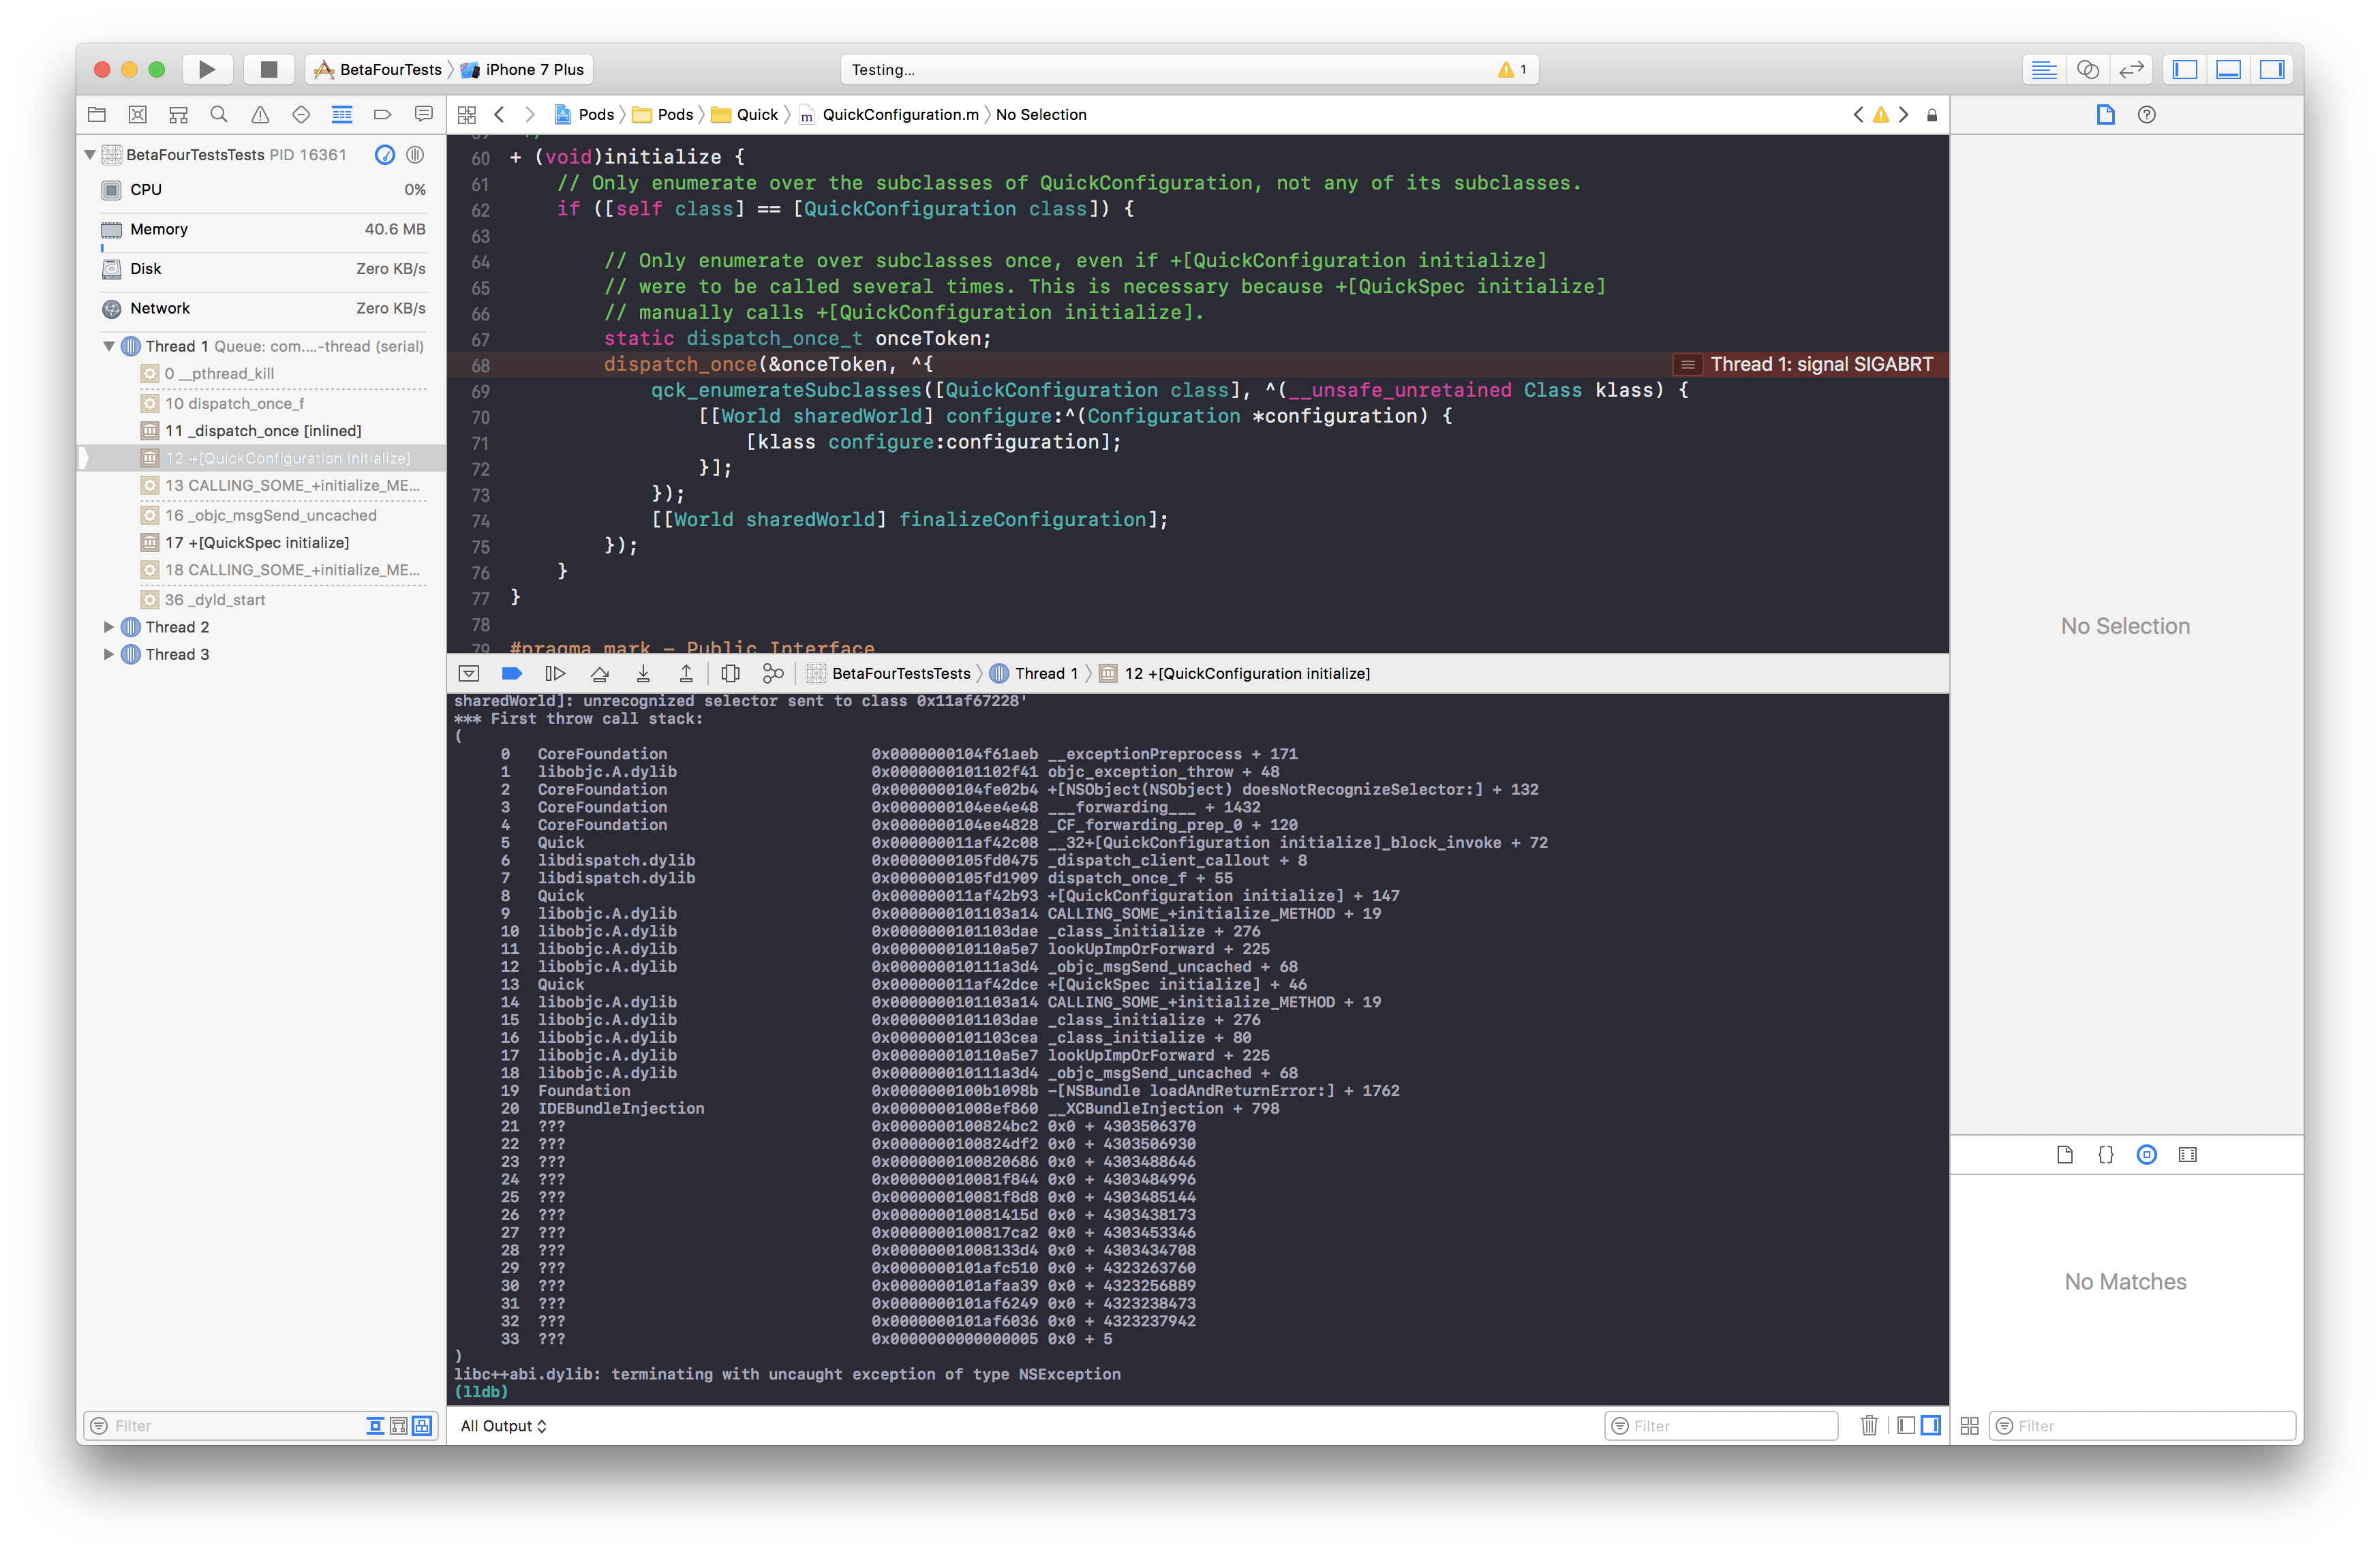2380x1554 pixels.
Task: Go forward in editor history
Action: point(530,114)
